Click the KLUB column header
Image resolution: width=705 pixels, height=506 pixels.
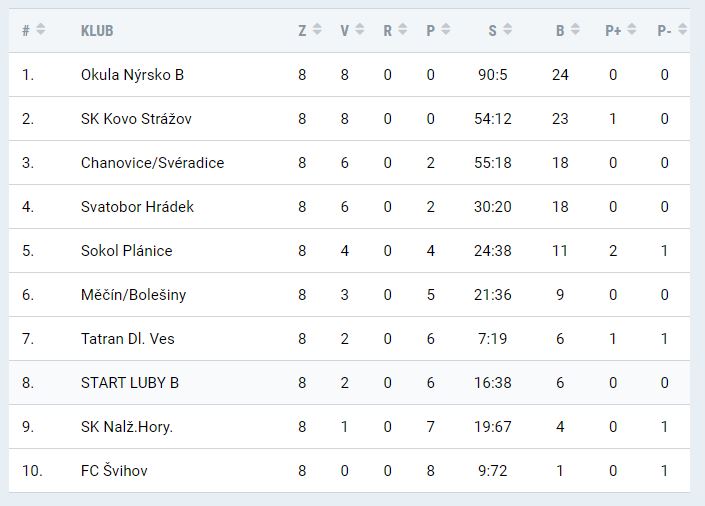pyautogui.click(x=97, y=30)
